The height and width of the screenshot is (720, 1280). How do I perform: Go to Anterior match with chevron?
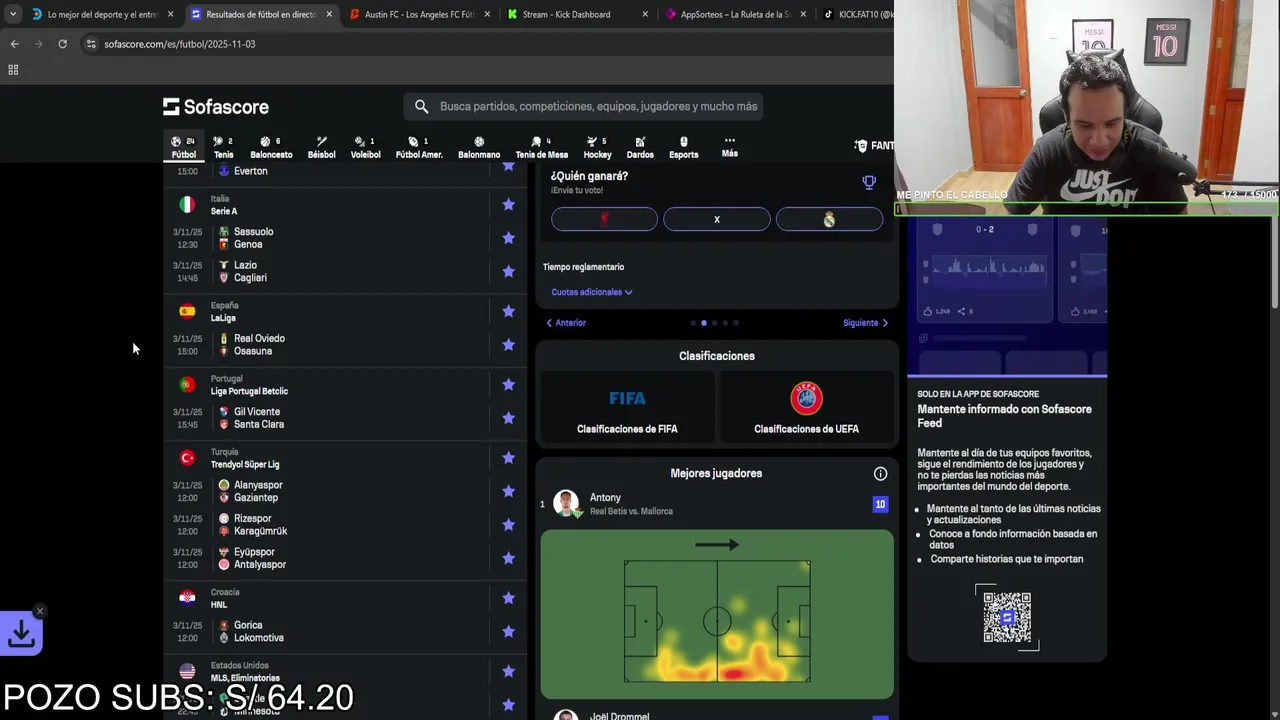pos(566,323)
